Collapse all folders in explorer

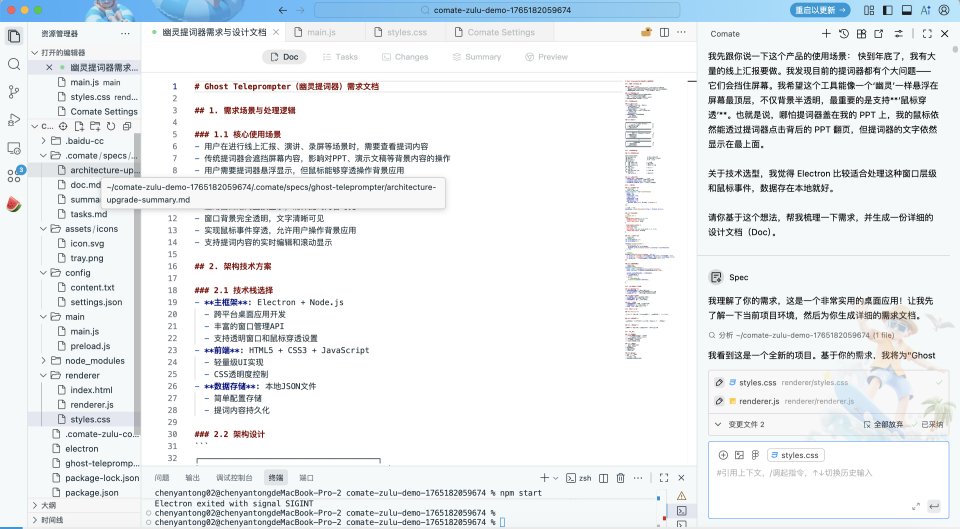pyautogui.click(x=127, y=126)
